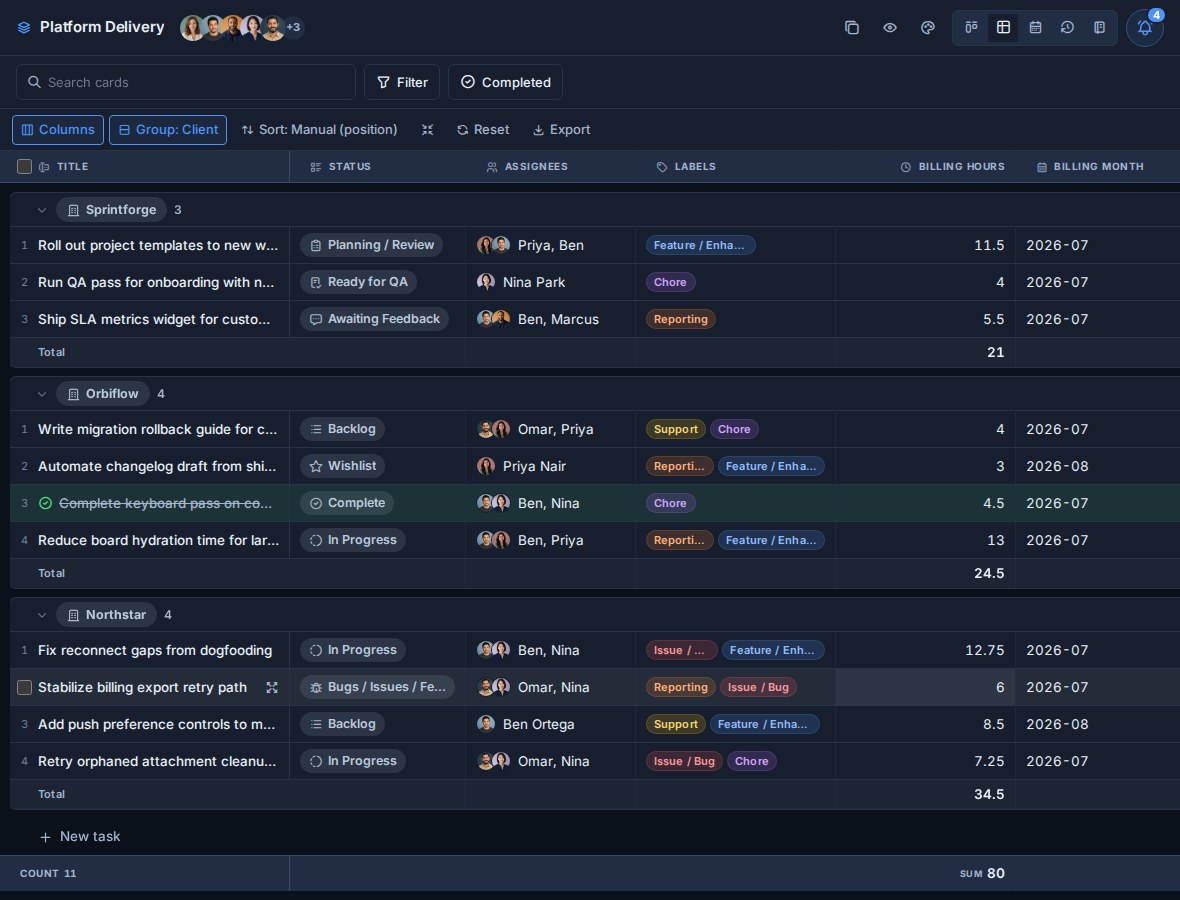
Task: Click the 11.5 billing hours cell
Action: [x=925, y=245]
